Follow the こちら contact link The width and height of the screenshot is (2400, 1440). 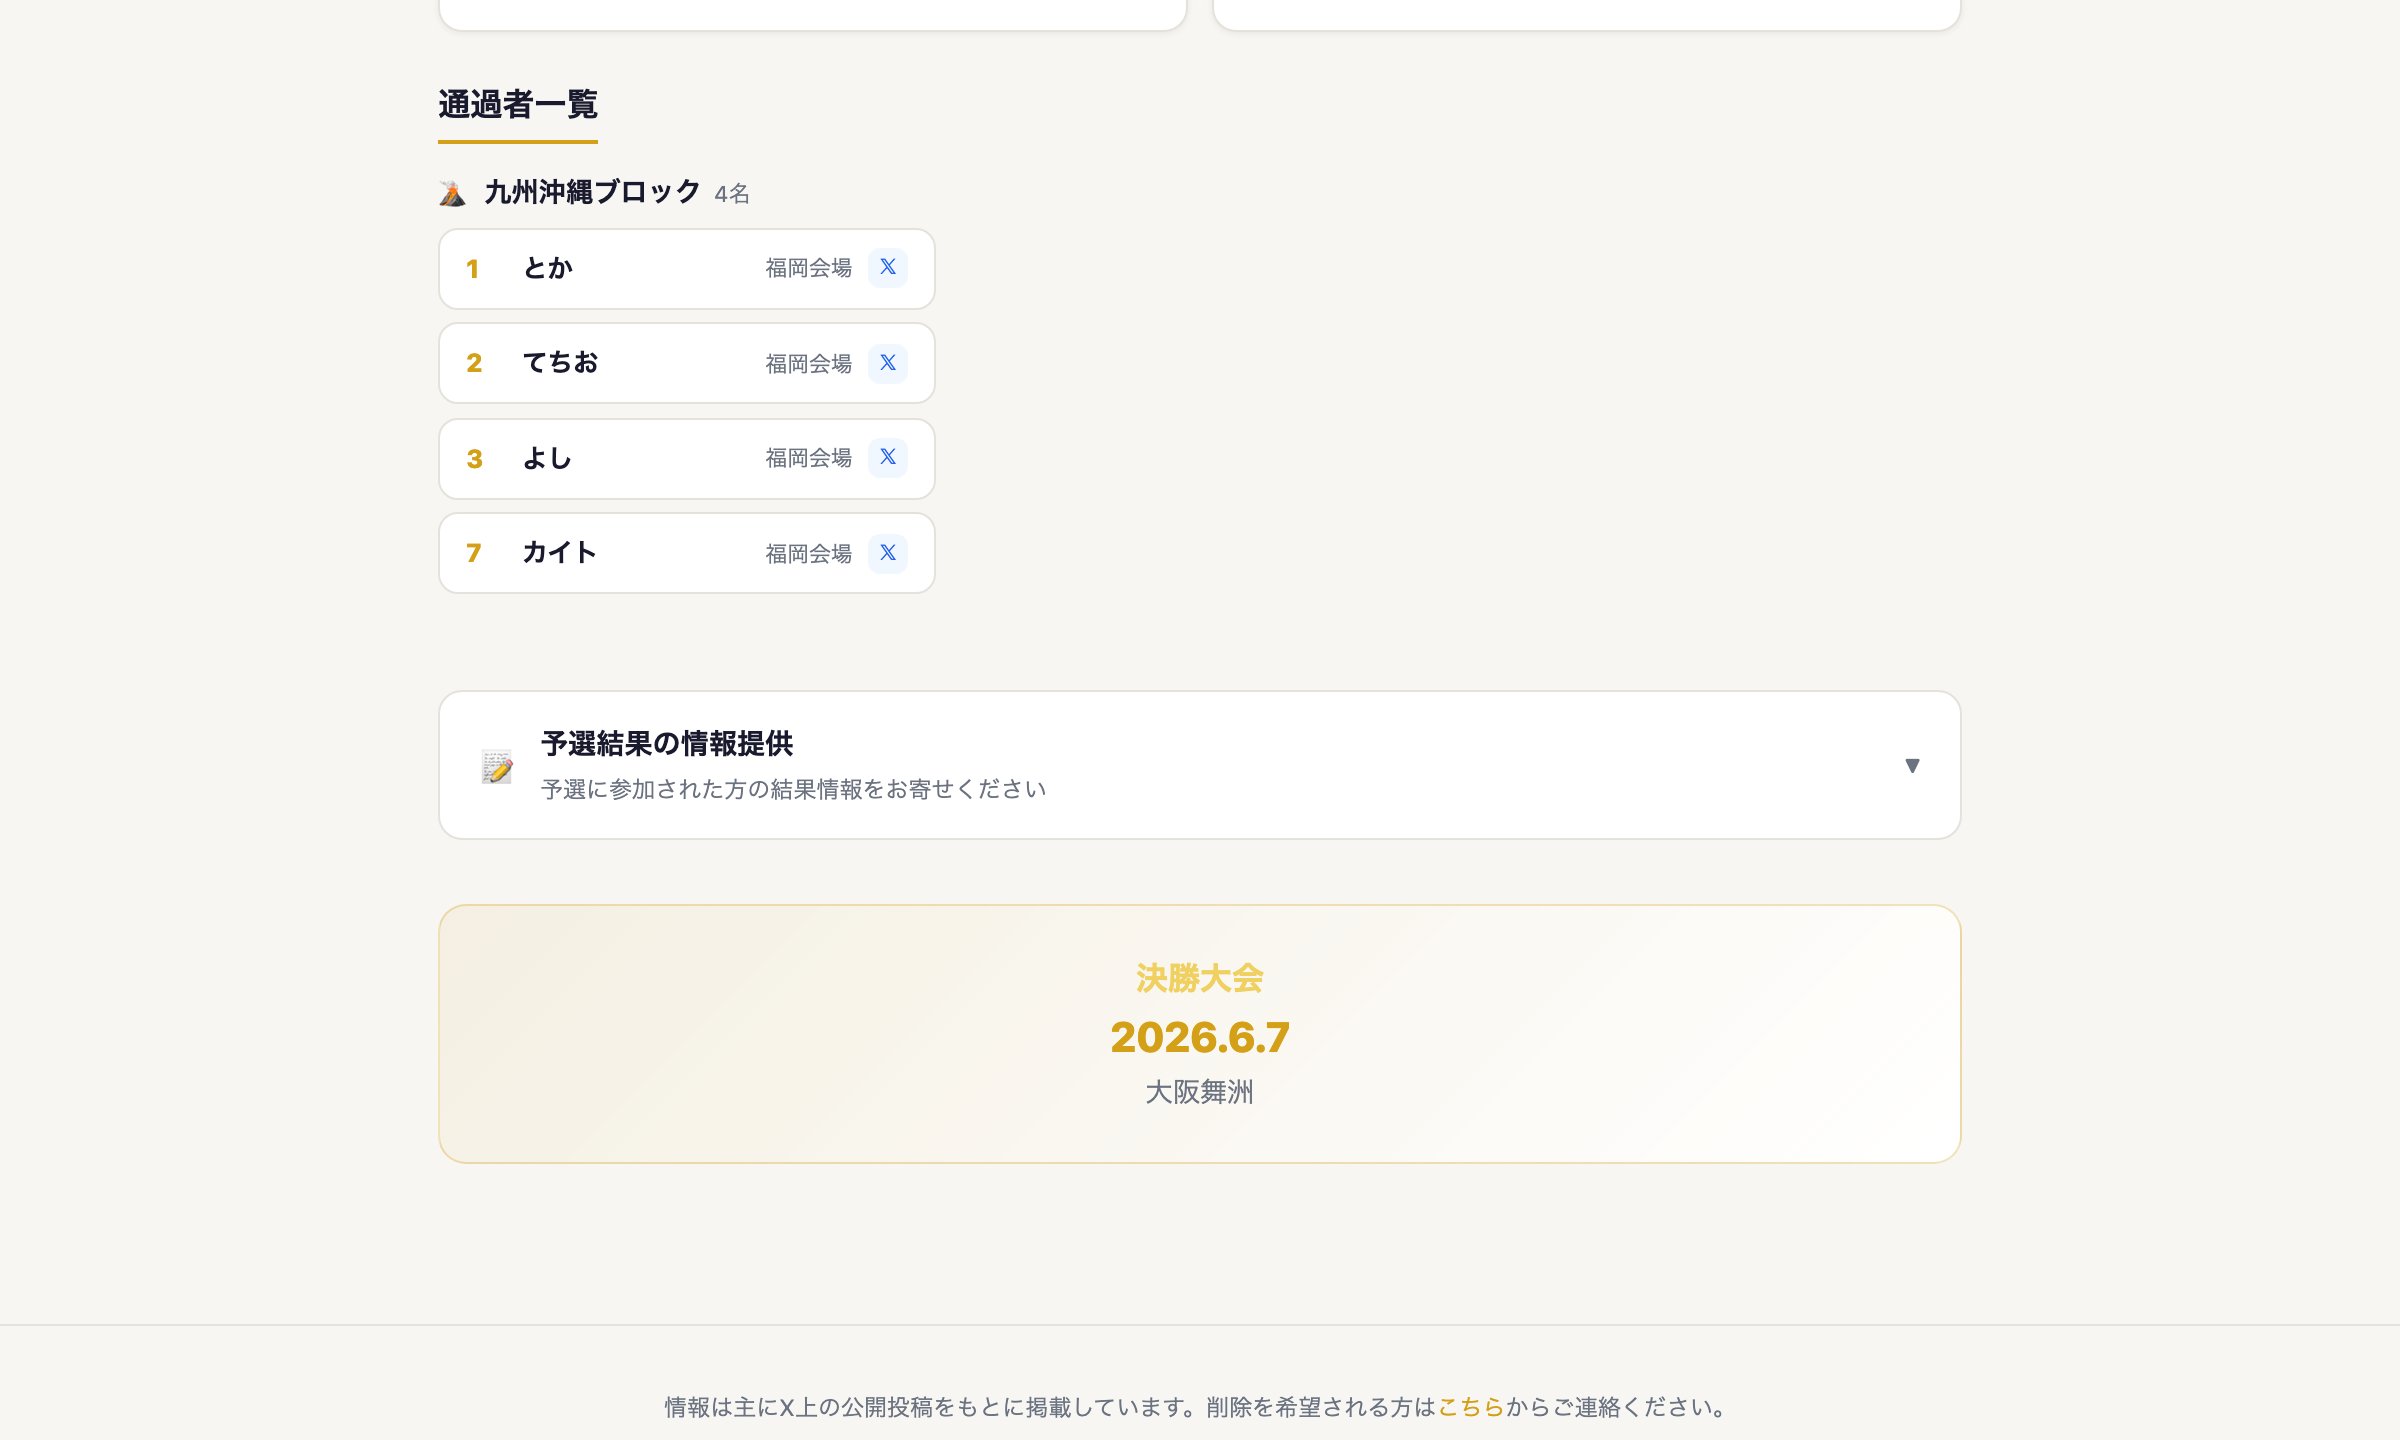coord(1471,1407)
